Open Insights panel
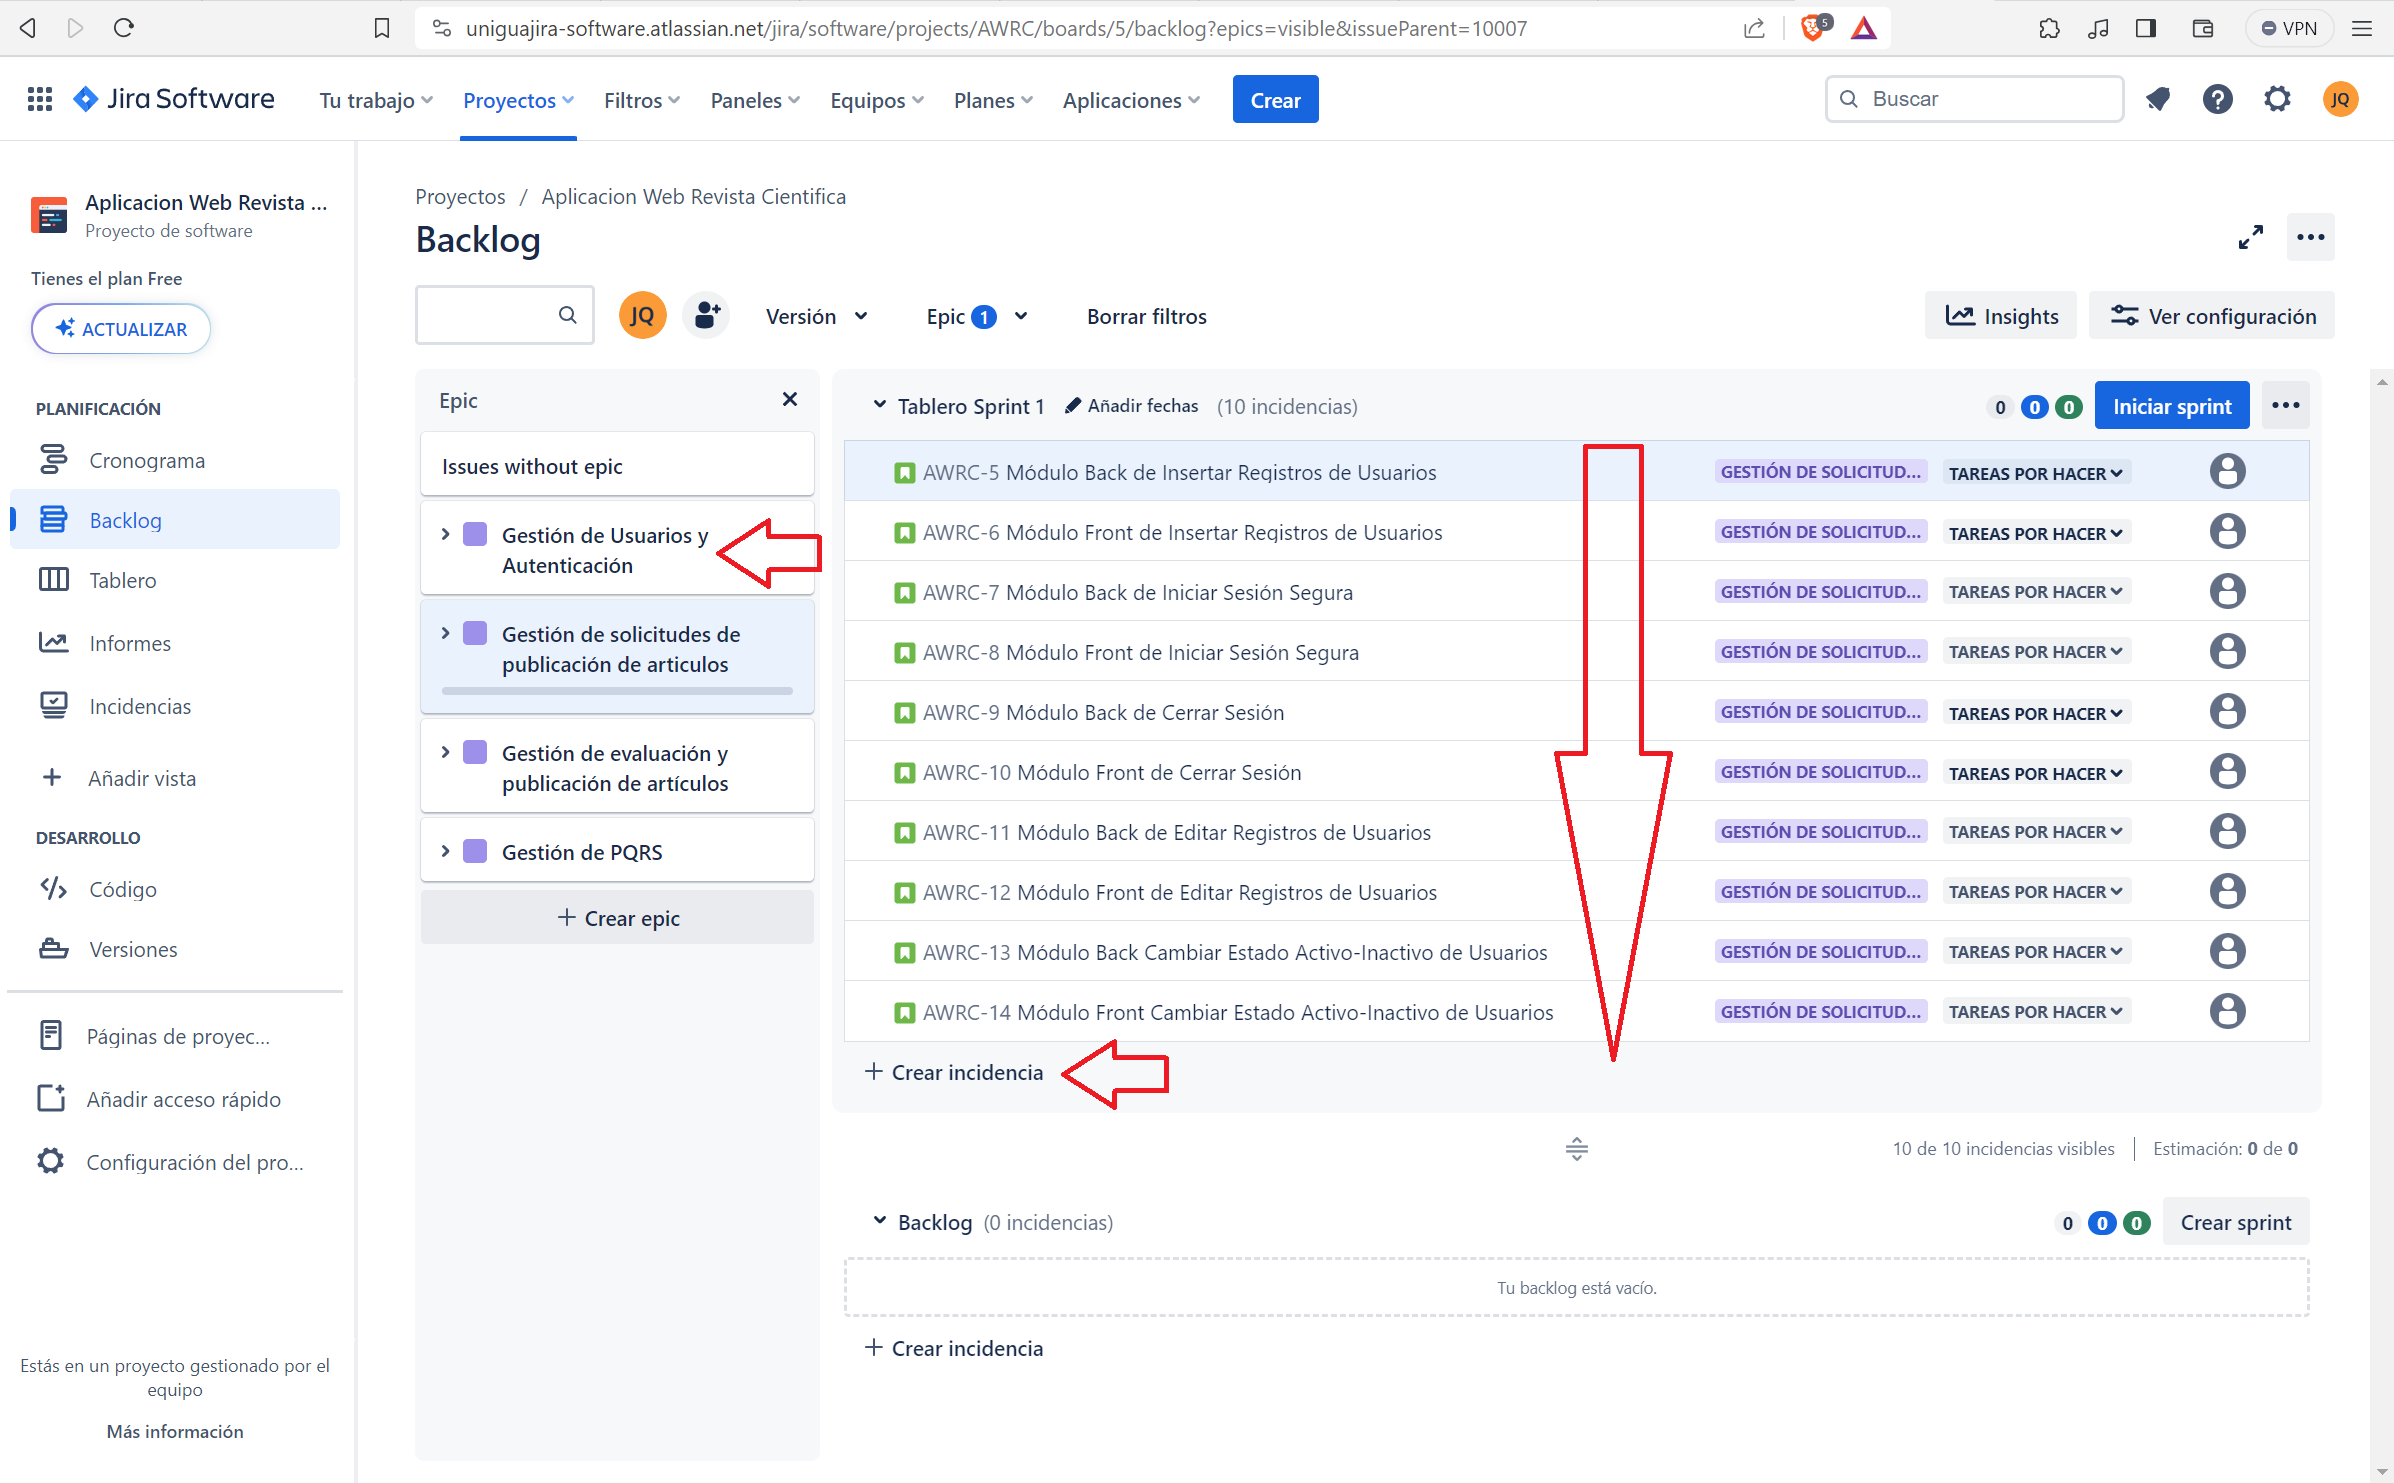Screen dimensions: 2394x1483 click(x=2000, y=316)
